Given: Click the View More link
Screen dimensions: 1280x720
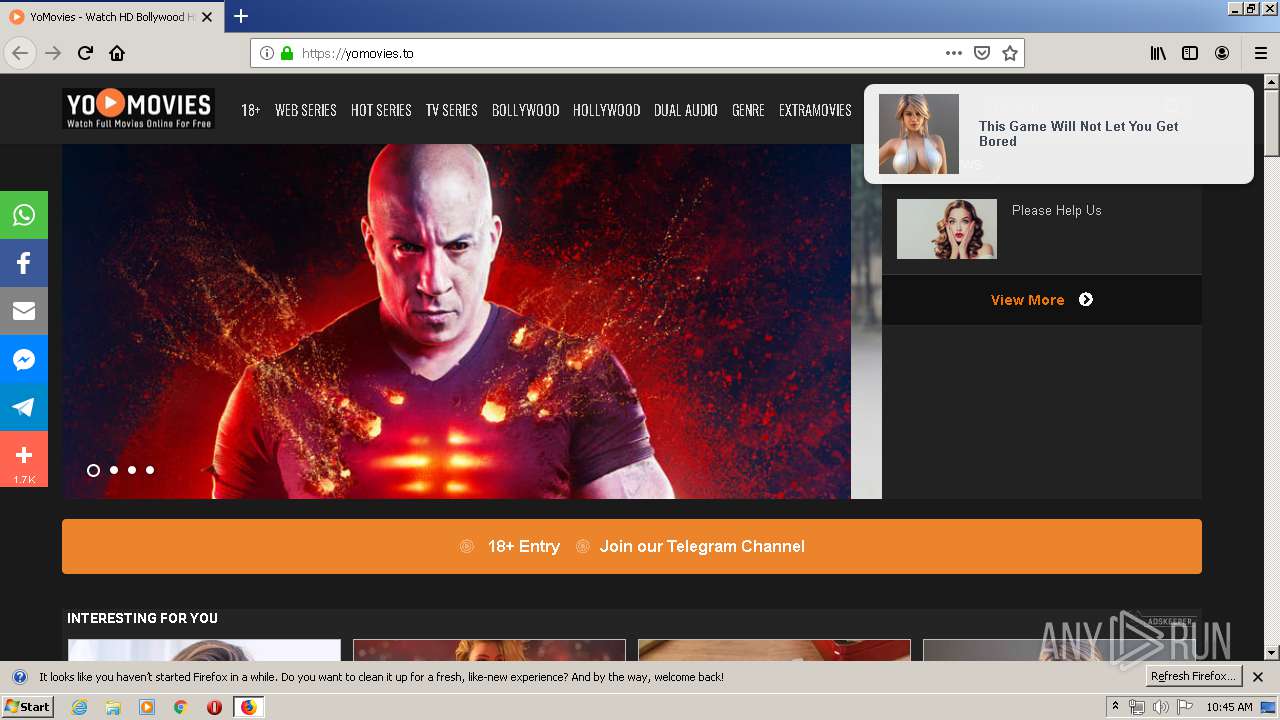Looking at the screenshot, I should pos(1027,300).
